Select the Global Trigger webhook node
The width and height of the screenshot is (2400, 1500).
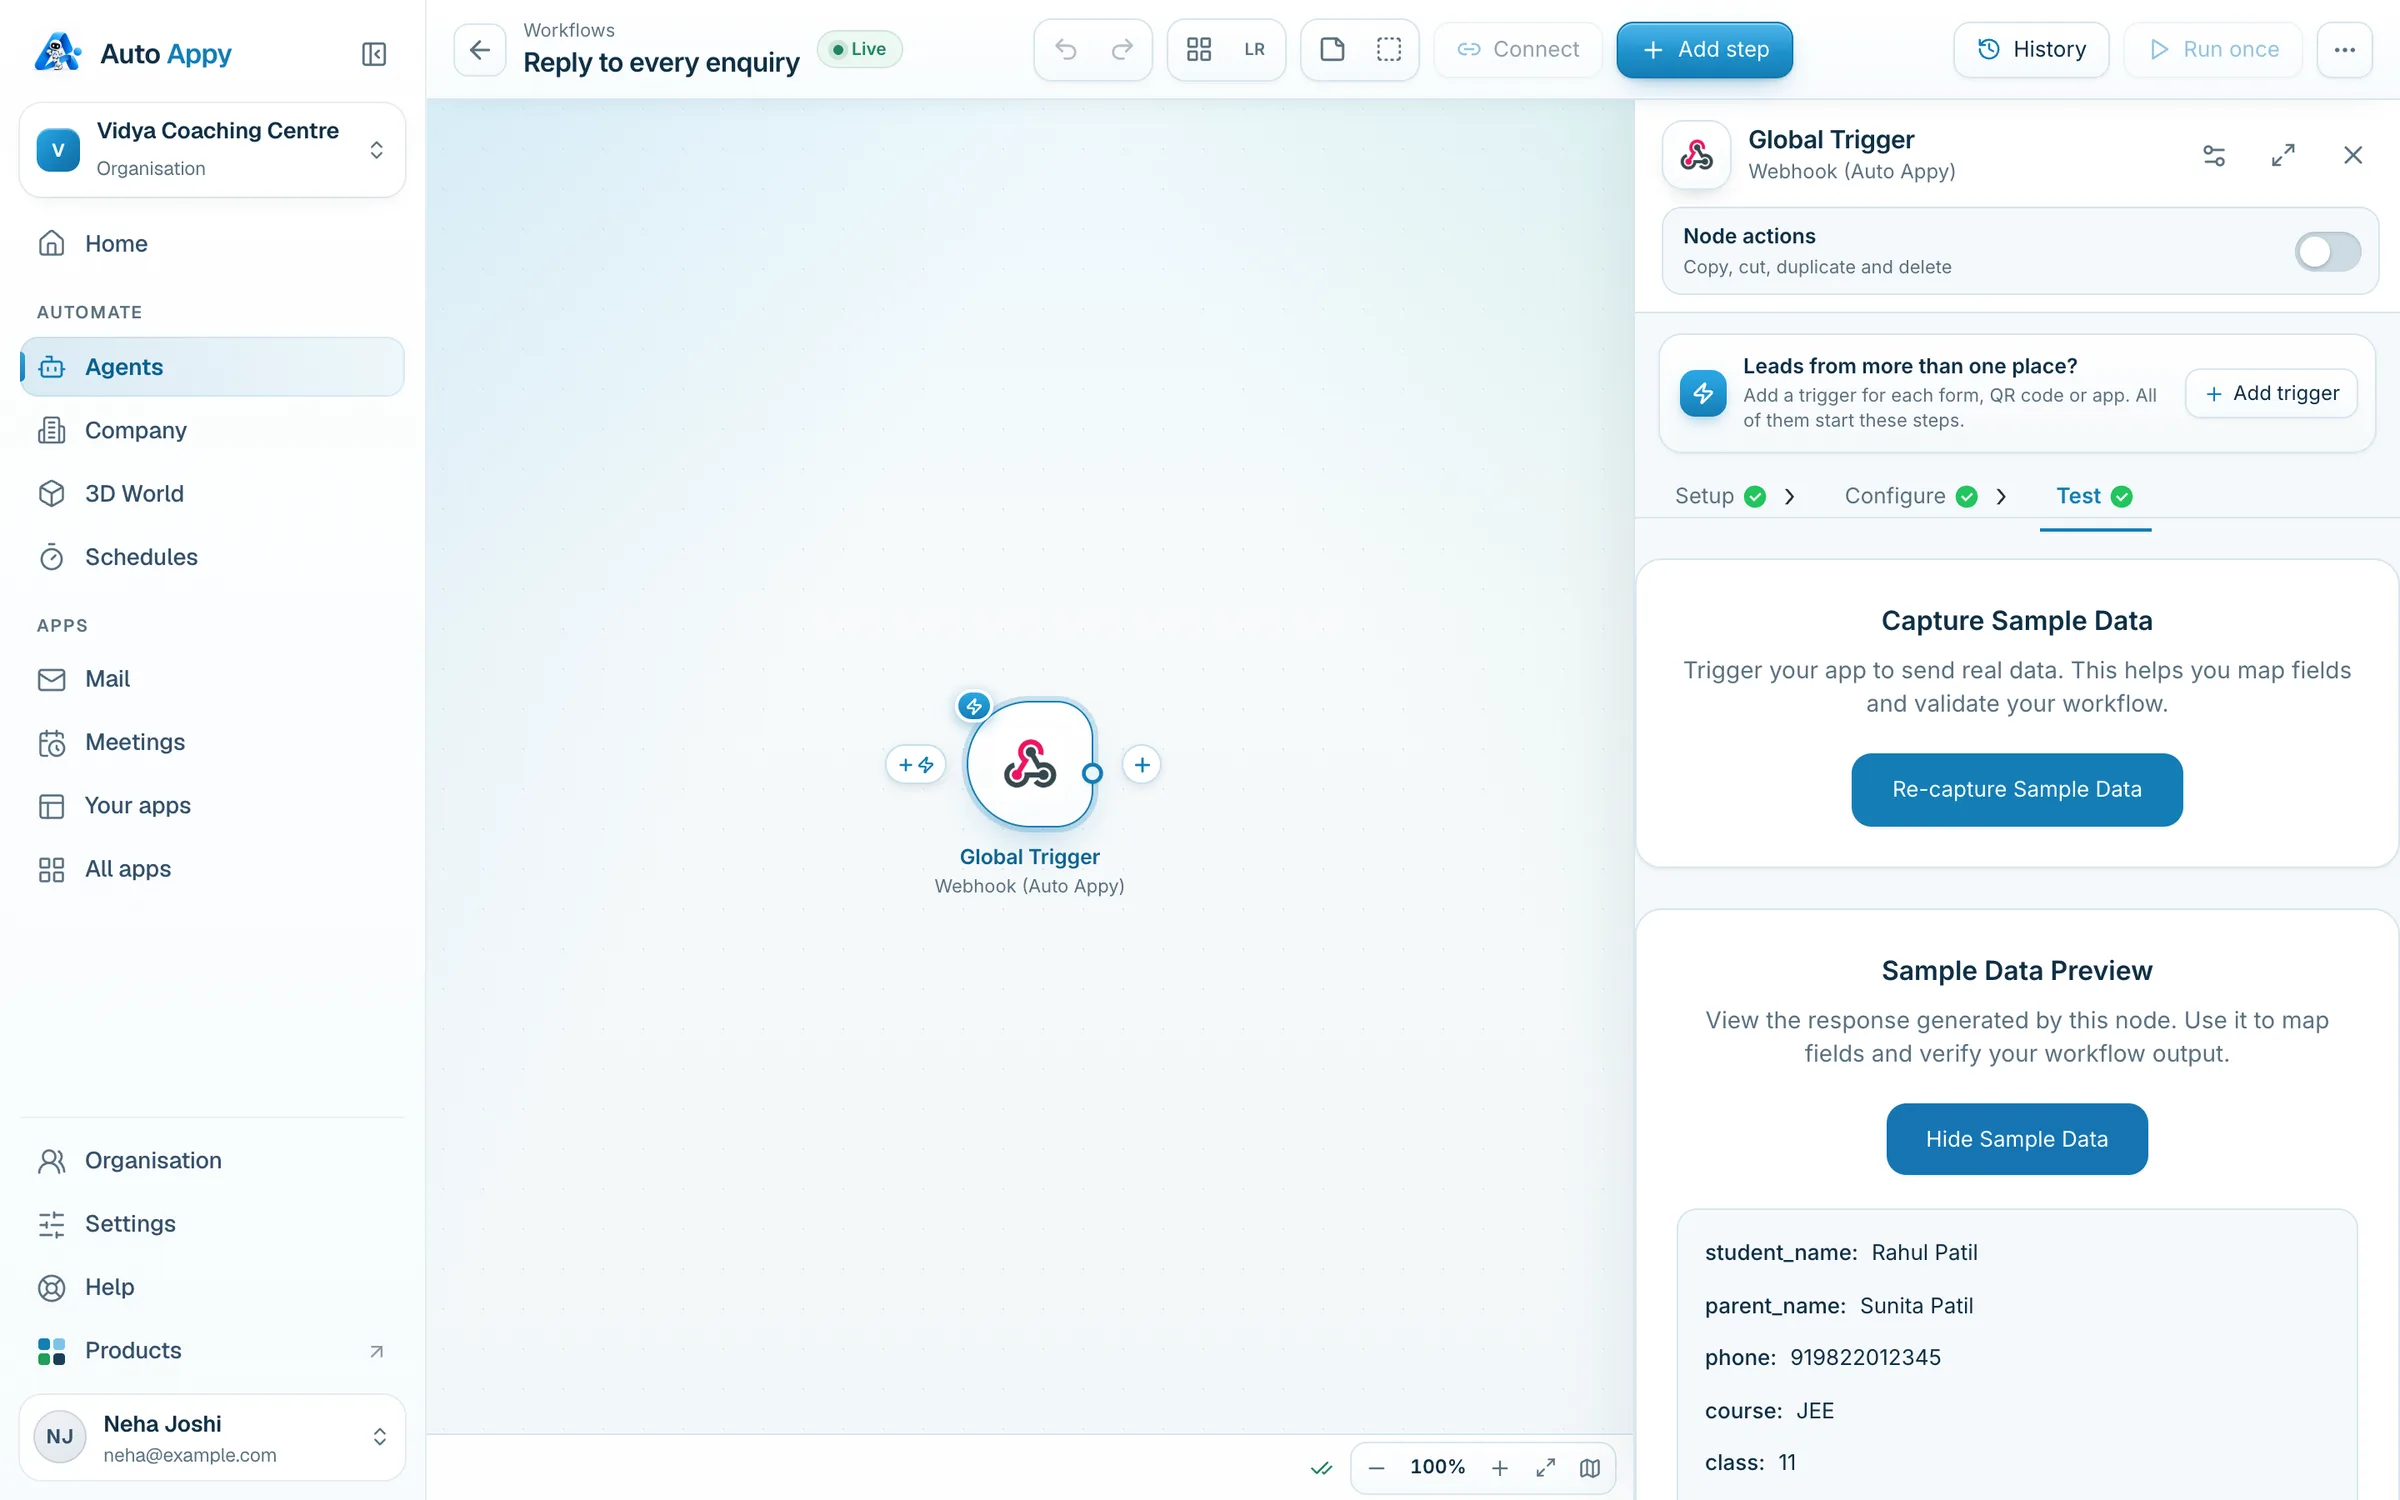tap(1030, 765)
